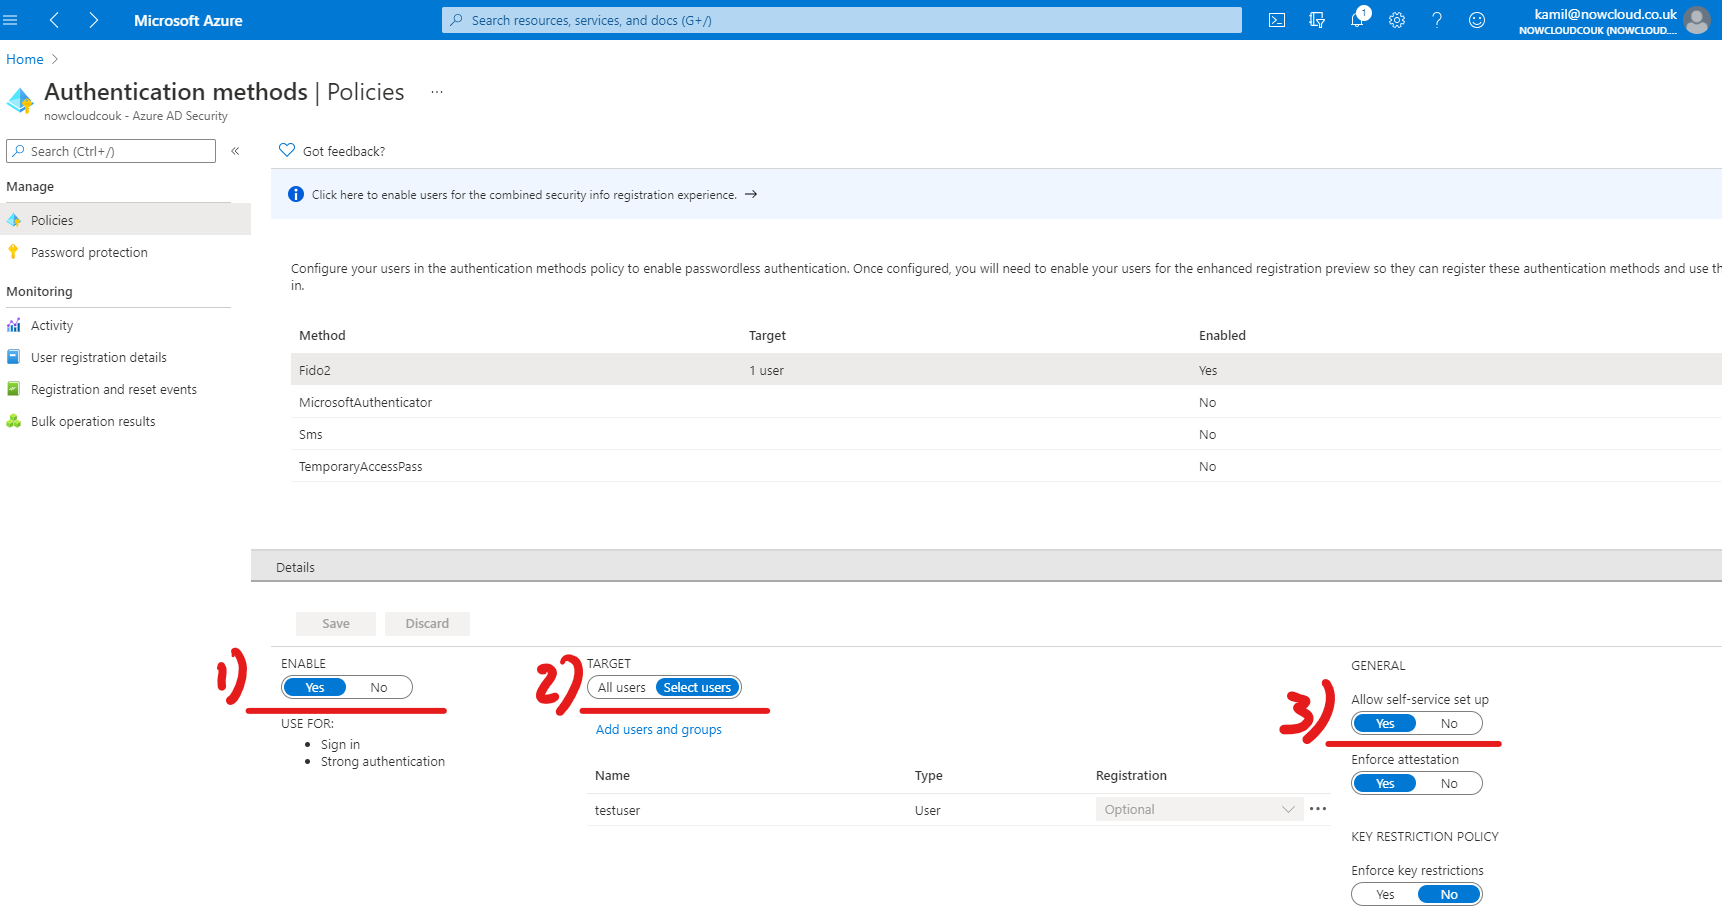Click the global search resources field
Screen dimensions: 1722x915
(x=842, y=20)
